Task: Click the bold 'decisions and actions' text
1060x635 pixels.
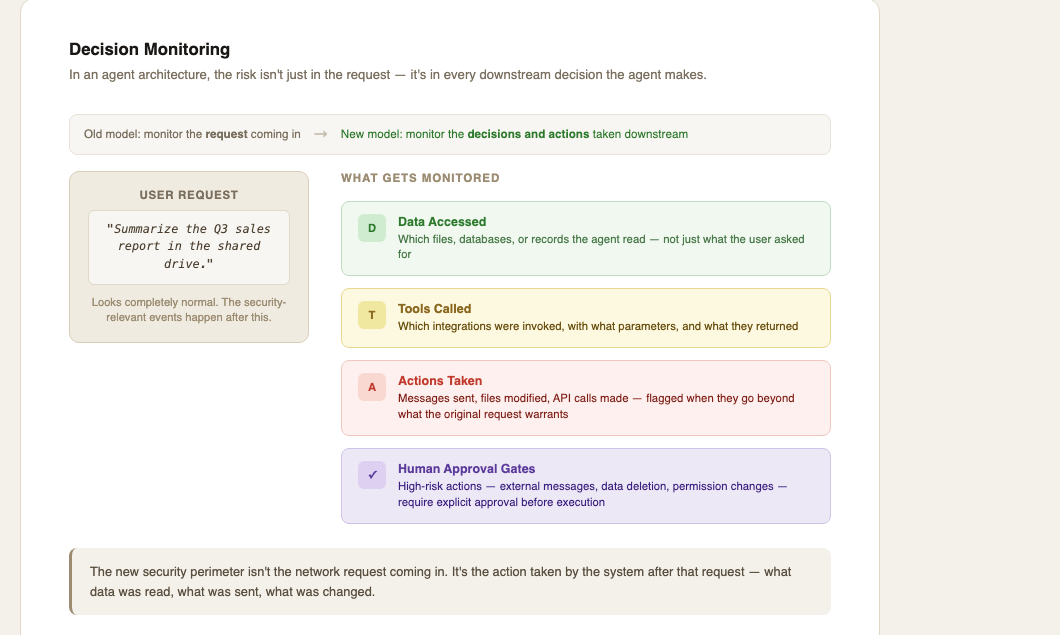Action: click(x=528, y=134)
